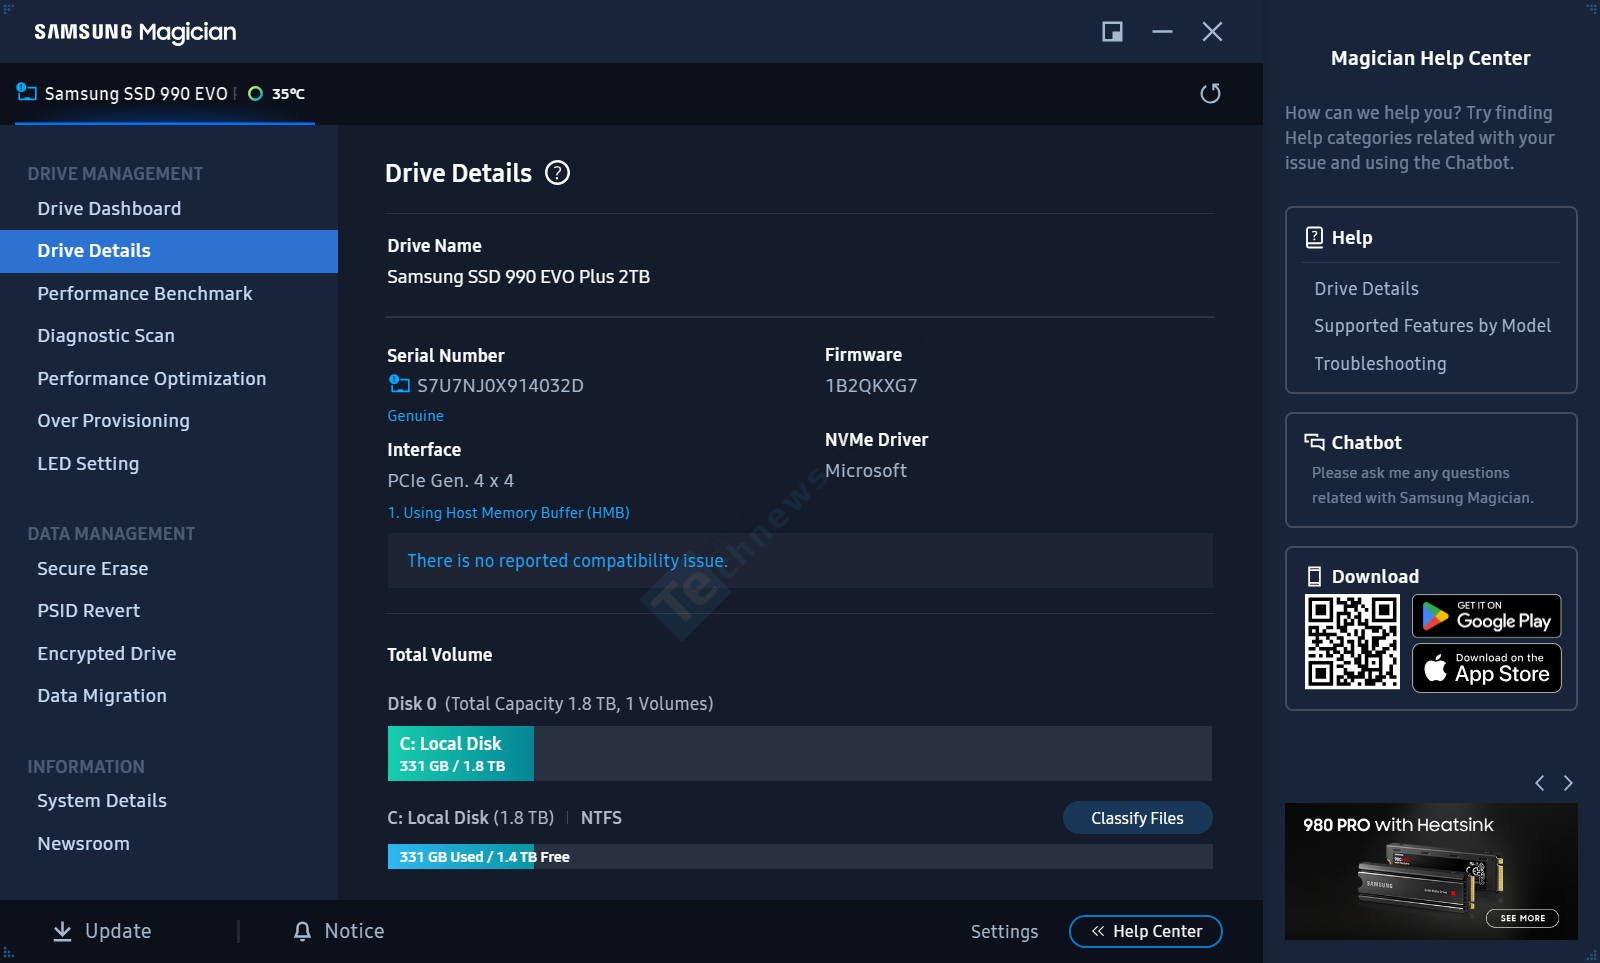This screenshot has width=1600, height=963.
Task: Click the Notice bell icon
Action: point(302,931)
